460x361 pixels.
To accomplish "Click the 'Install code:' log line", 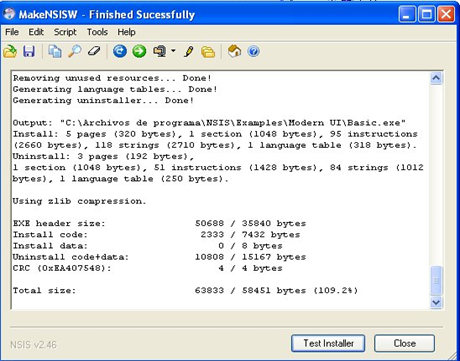I will pyautogui.click(x=156, y=235).
